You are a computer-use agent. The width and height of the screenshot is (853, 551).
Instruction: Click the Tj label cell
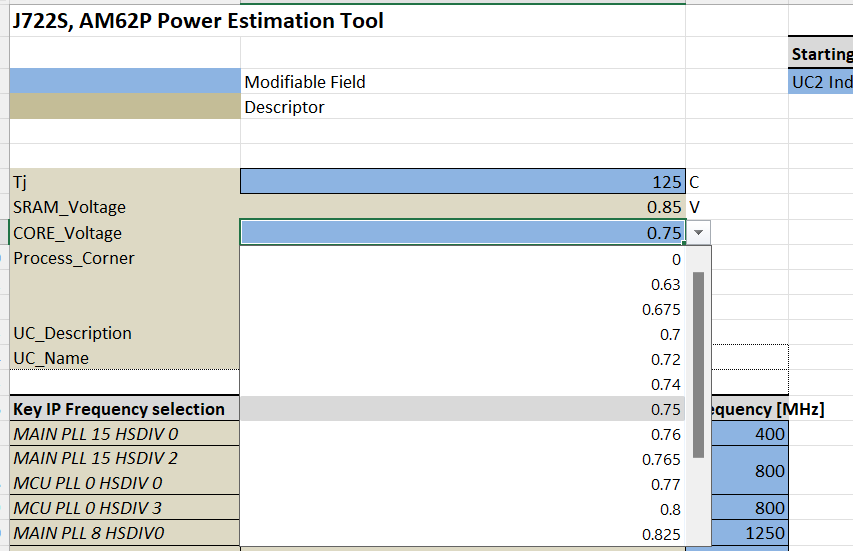(125, 182)
